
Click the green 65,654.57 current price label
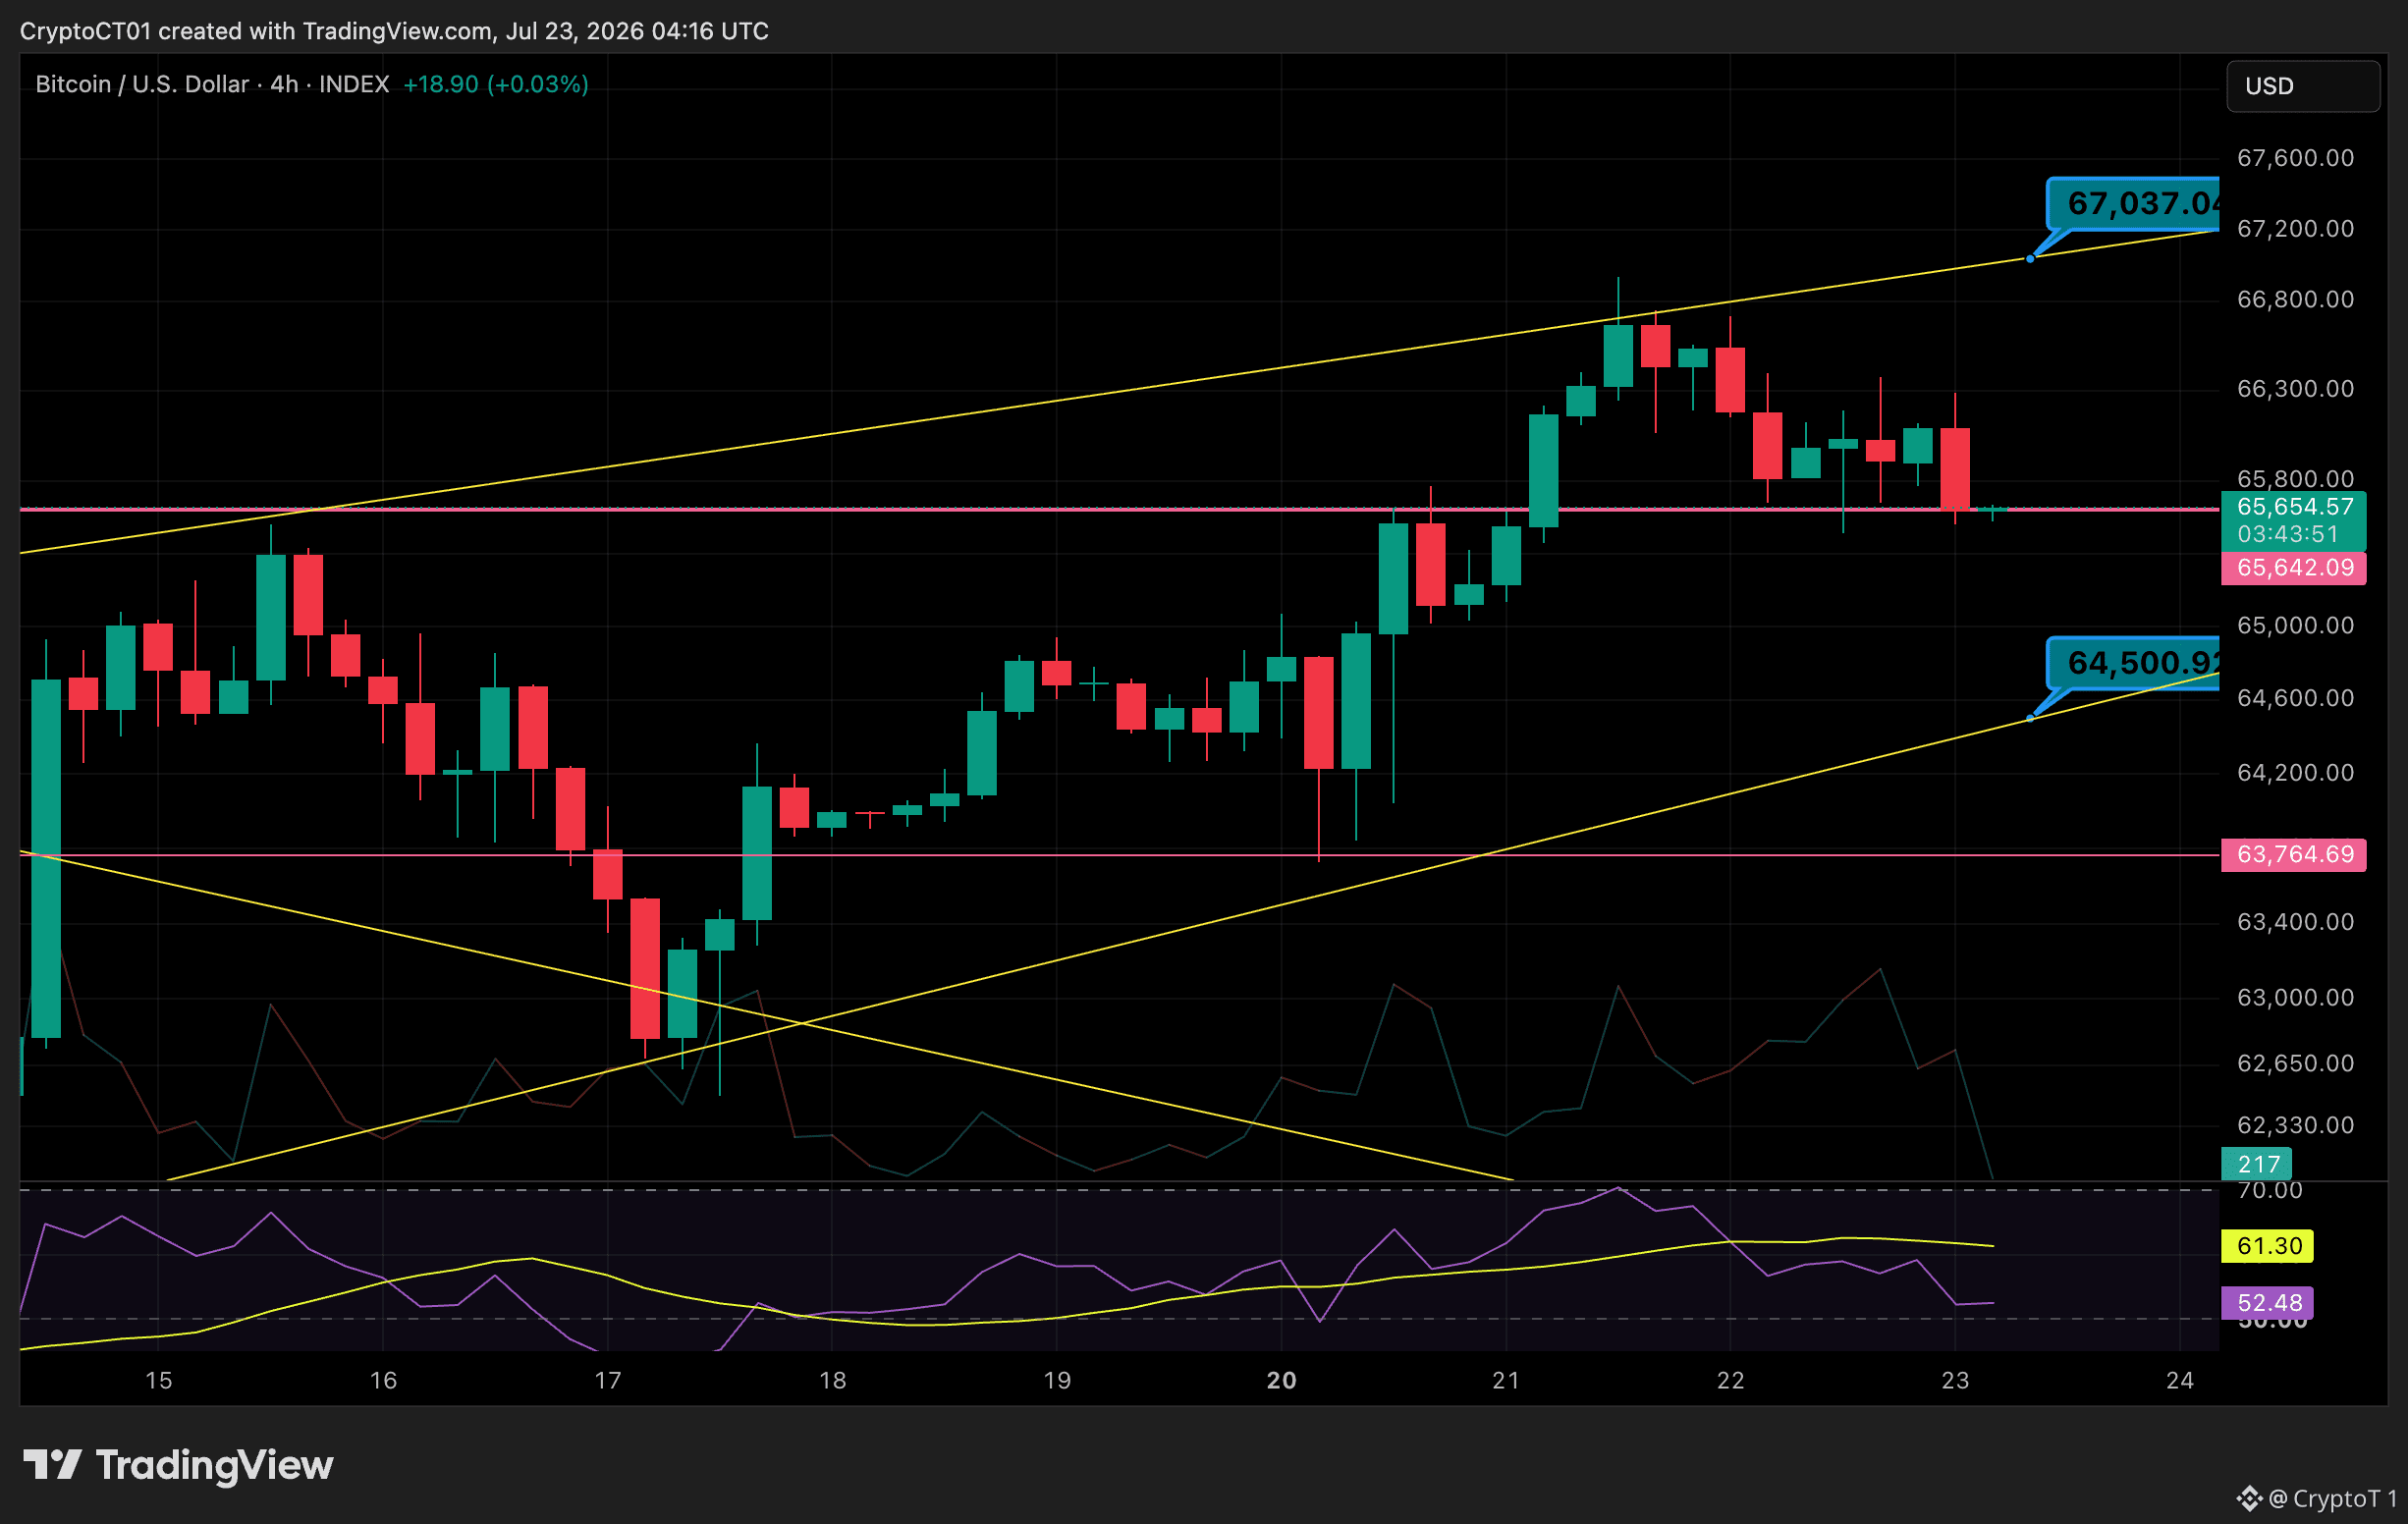point(2294,507)
